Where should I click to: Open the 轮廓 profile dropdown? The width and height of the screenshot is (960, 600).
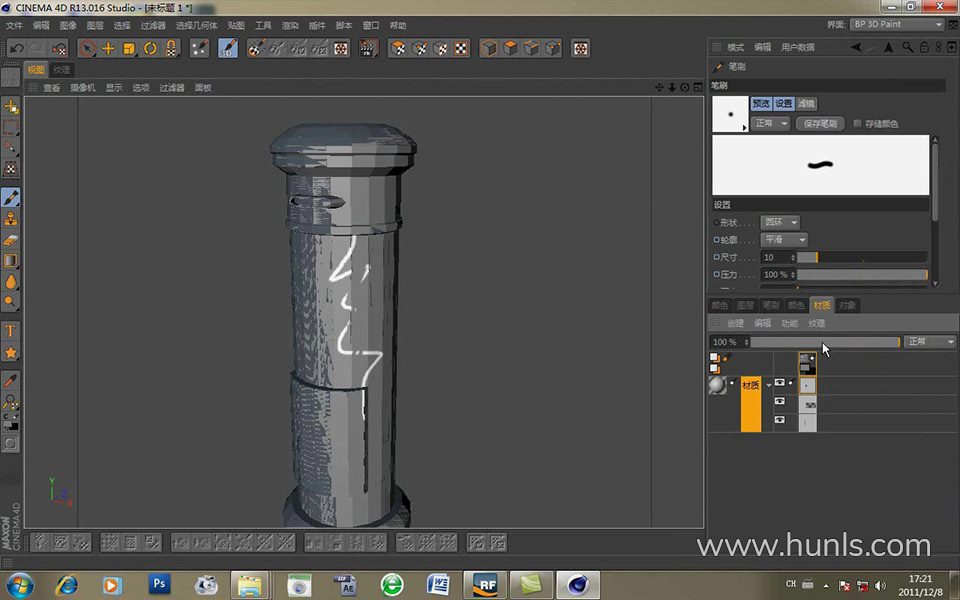[x=784, y=240]
